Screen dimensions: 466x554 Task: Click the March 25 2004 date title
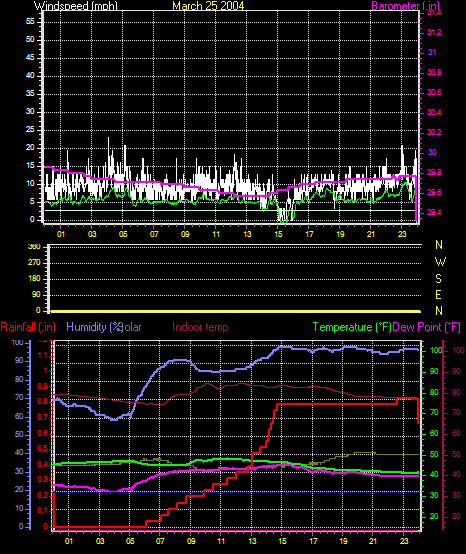pyautogui.click(x=208, y=6)
